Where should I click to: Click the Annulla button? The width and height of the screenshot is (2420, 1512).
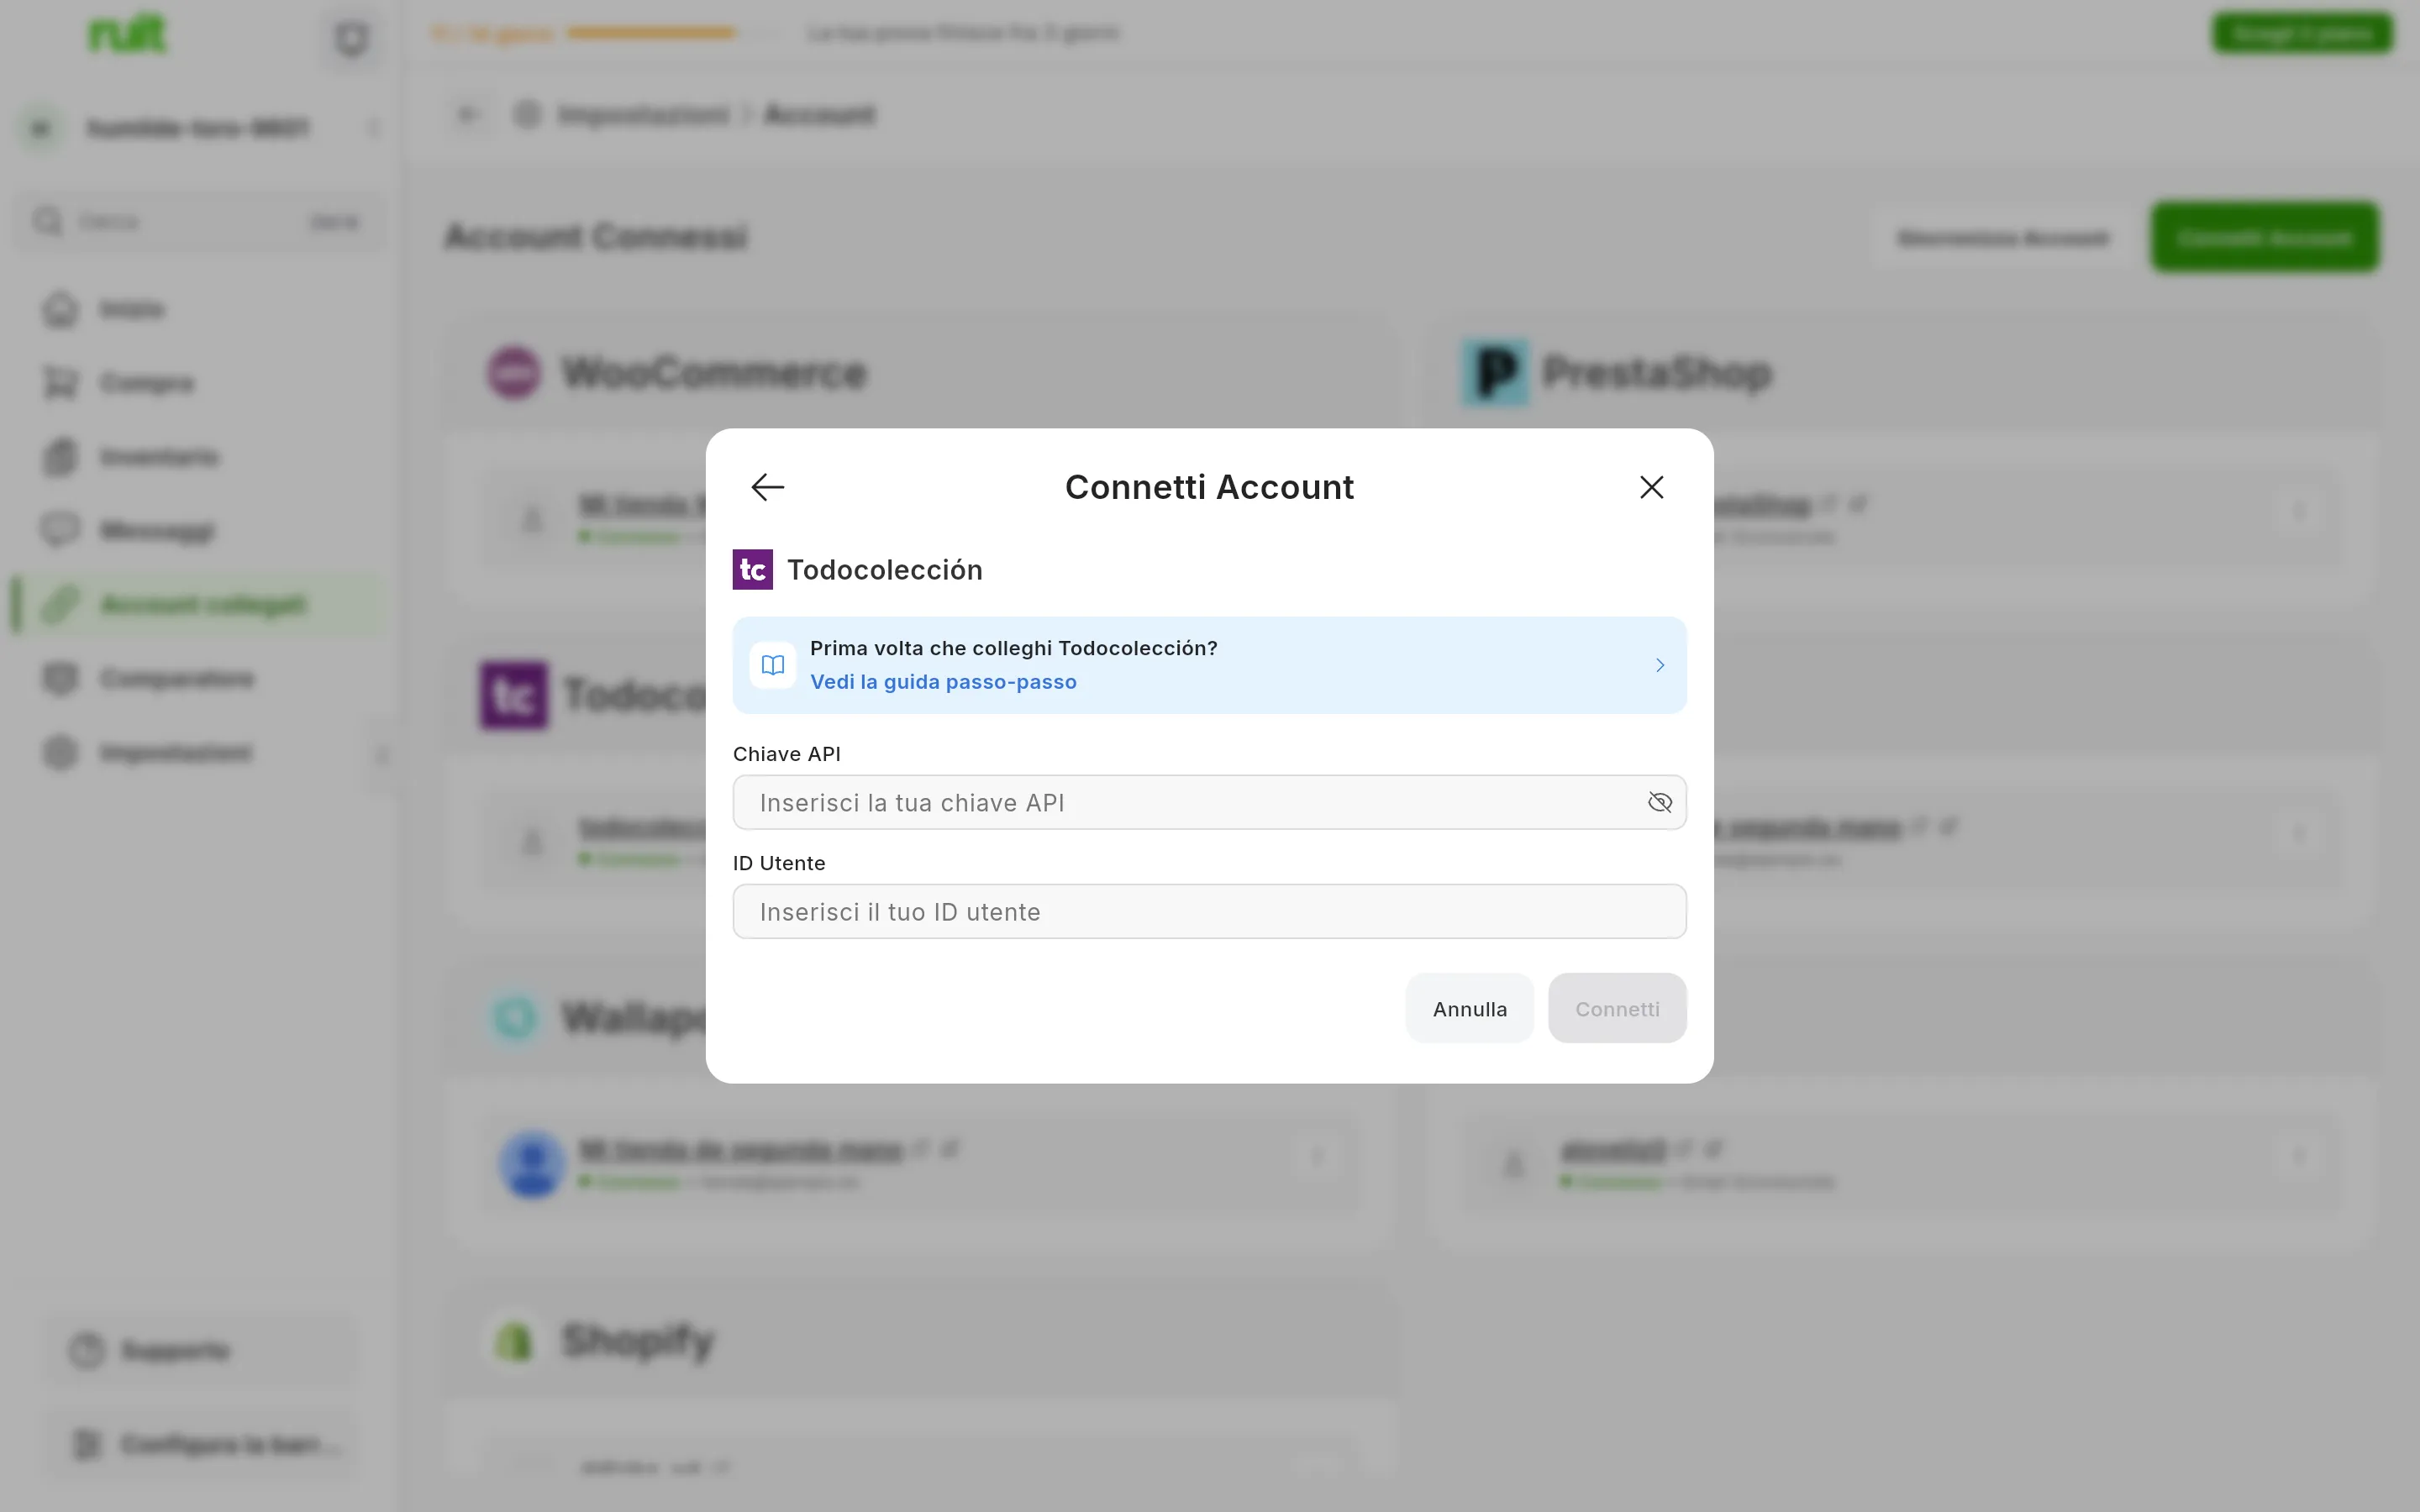[x=1469, y=1008]
